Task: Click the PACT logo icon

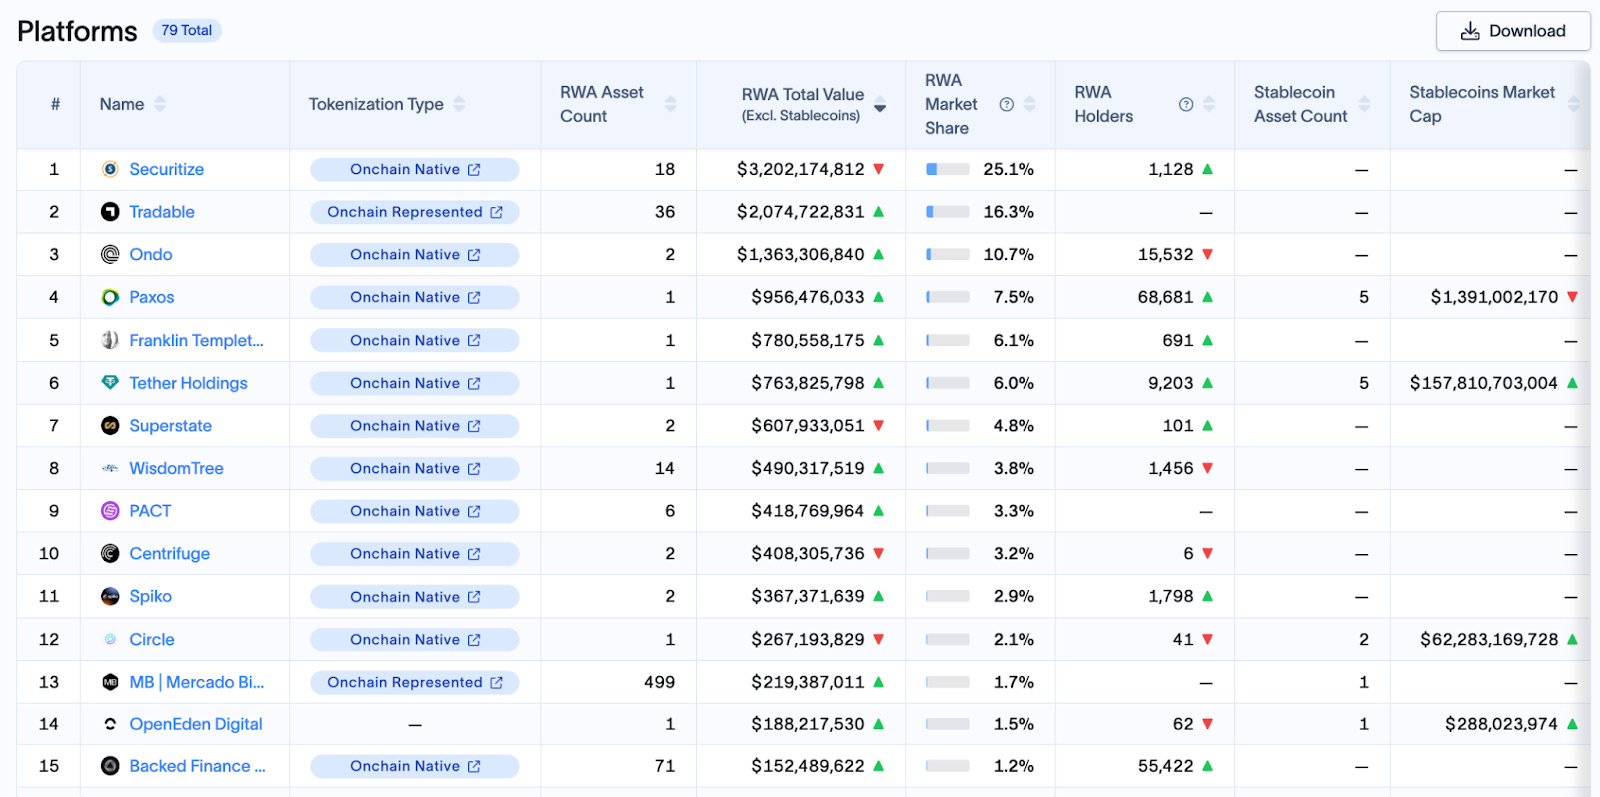Action: pyautogui.click(x=110, y=511)
